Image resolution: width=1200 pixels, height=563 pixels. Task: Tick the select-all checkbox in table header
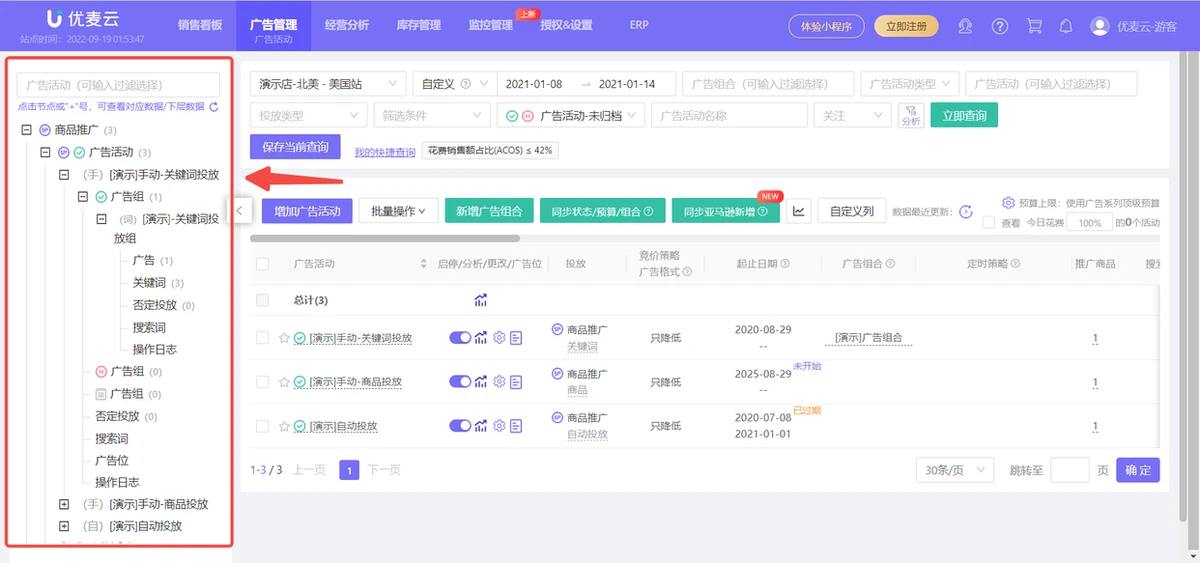click(262, 264)
